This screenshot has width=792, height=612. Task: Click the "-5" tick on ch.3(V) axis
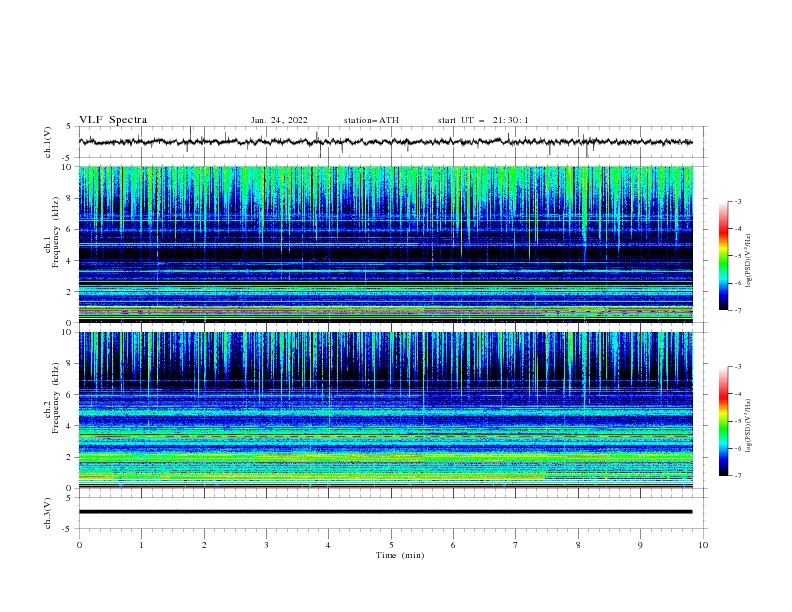point(68,529)
